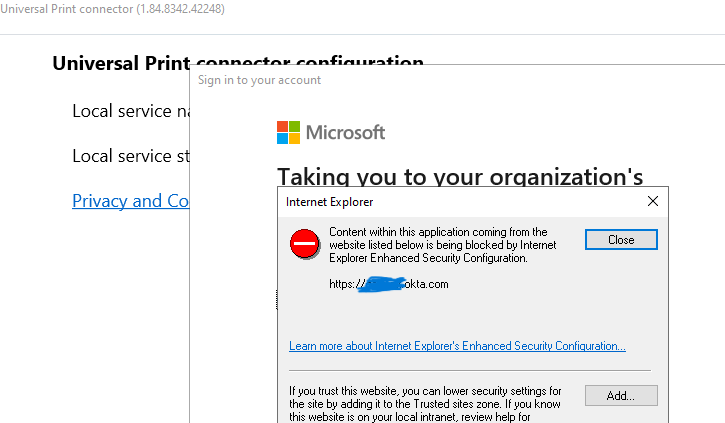Open the Enhanced Security Configuration learn more link

(457, 346)
